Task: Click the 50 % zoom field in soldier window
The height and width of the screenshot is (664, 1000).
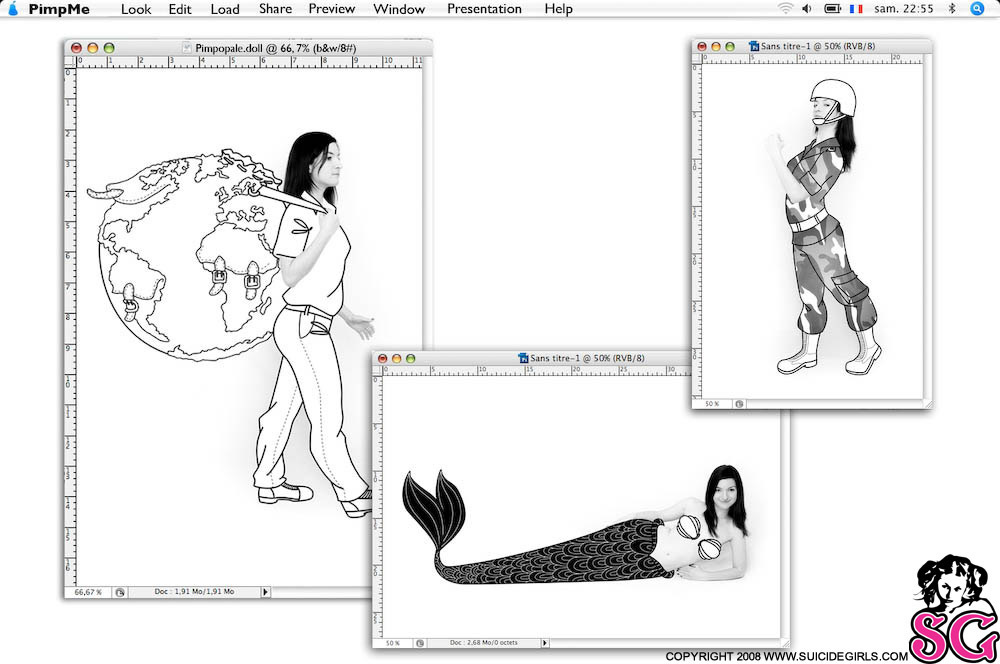Action: pos(712,404)
